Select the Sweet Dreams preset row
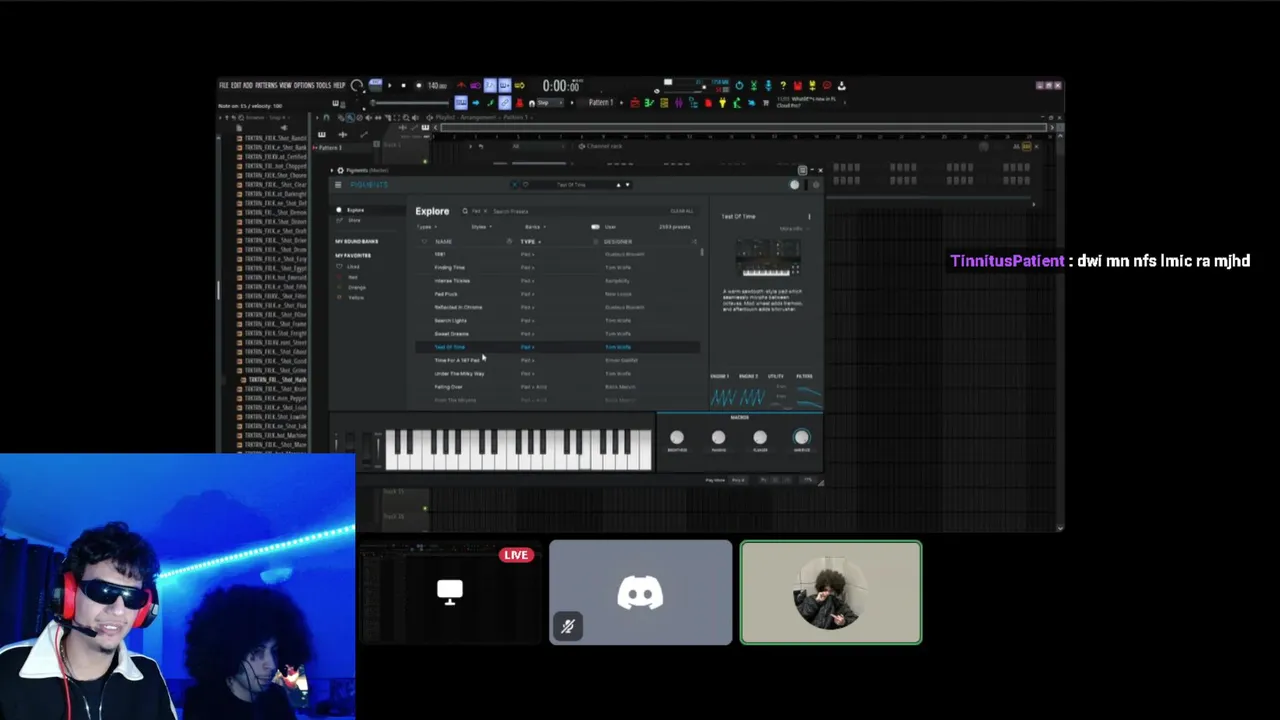 (558, 333)
